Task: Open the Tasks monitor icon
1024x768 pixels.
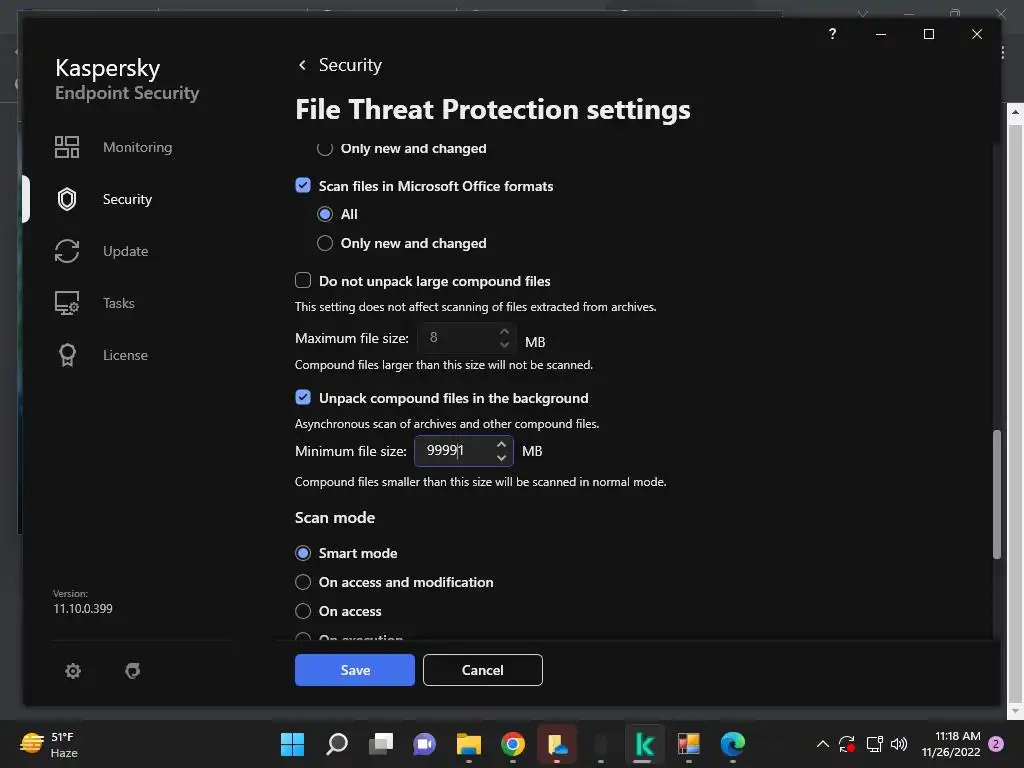Action: tap(67, 303)
